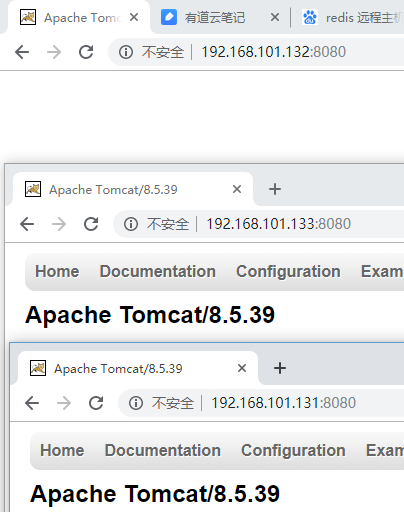Click Tomcat favicon on the 131 window tab

click(38, 368)
